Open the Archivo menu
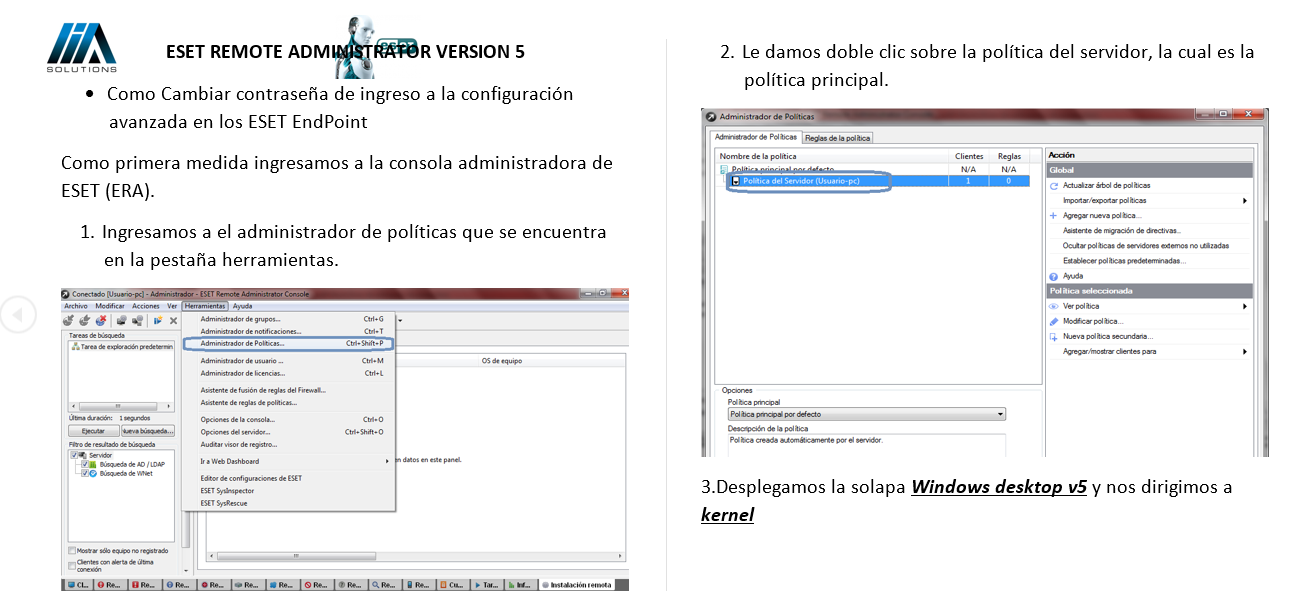The image size is (1293, 591). click(x=76, y=306)
